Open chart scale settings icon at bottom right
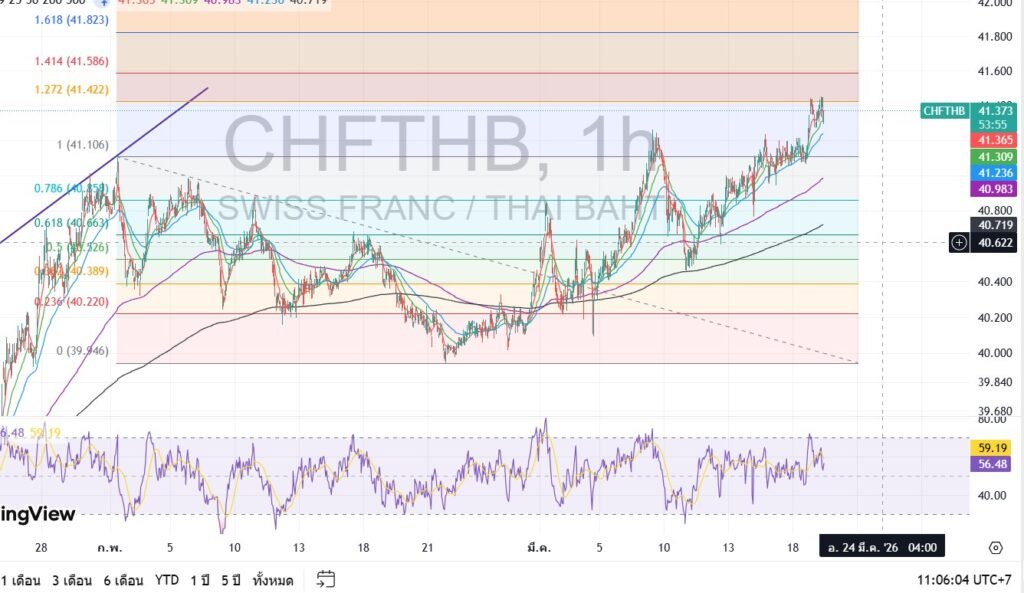Screen dimensions: 1024x593 (x=995, y=547)
